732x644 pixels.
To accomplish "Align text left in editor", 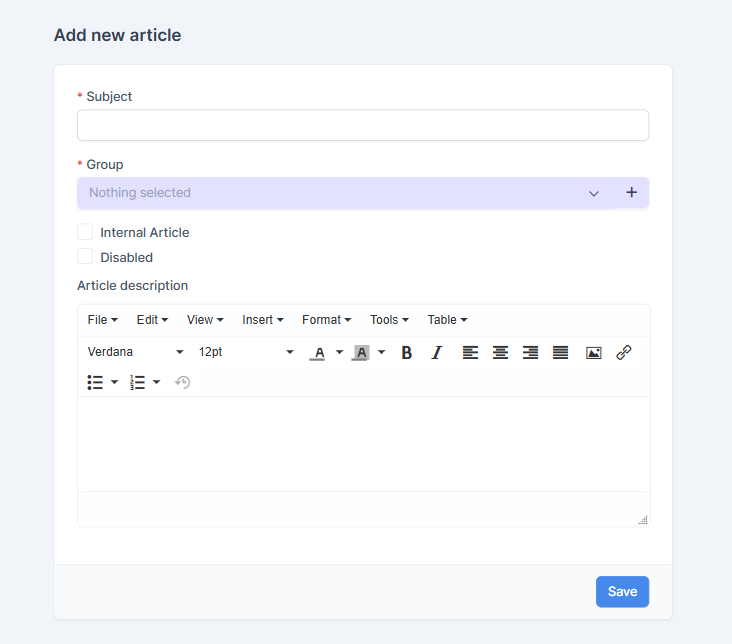I will click(x=470, y=352).
